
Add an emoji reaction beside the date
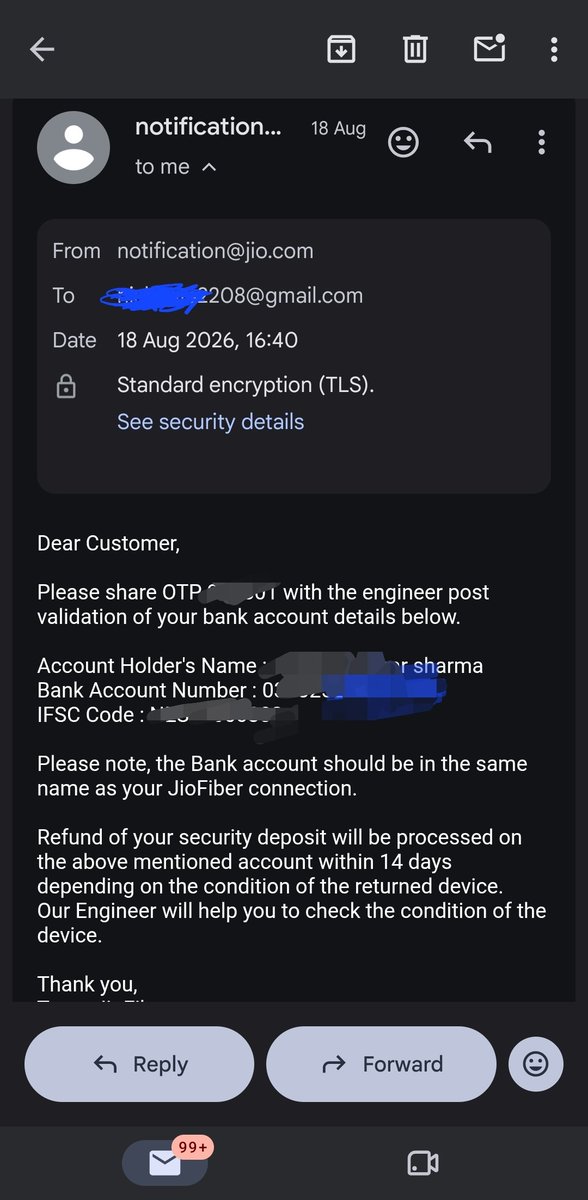(403, 143)
